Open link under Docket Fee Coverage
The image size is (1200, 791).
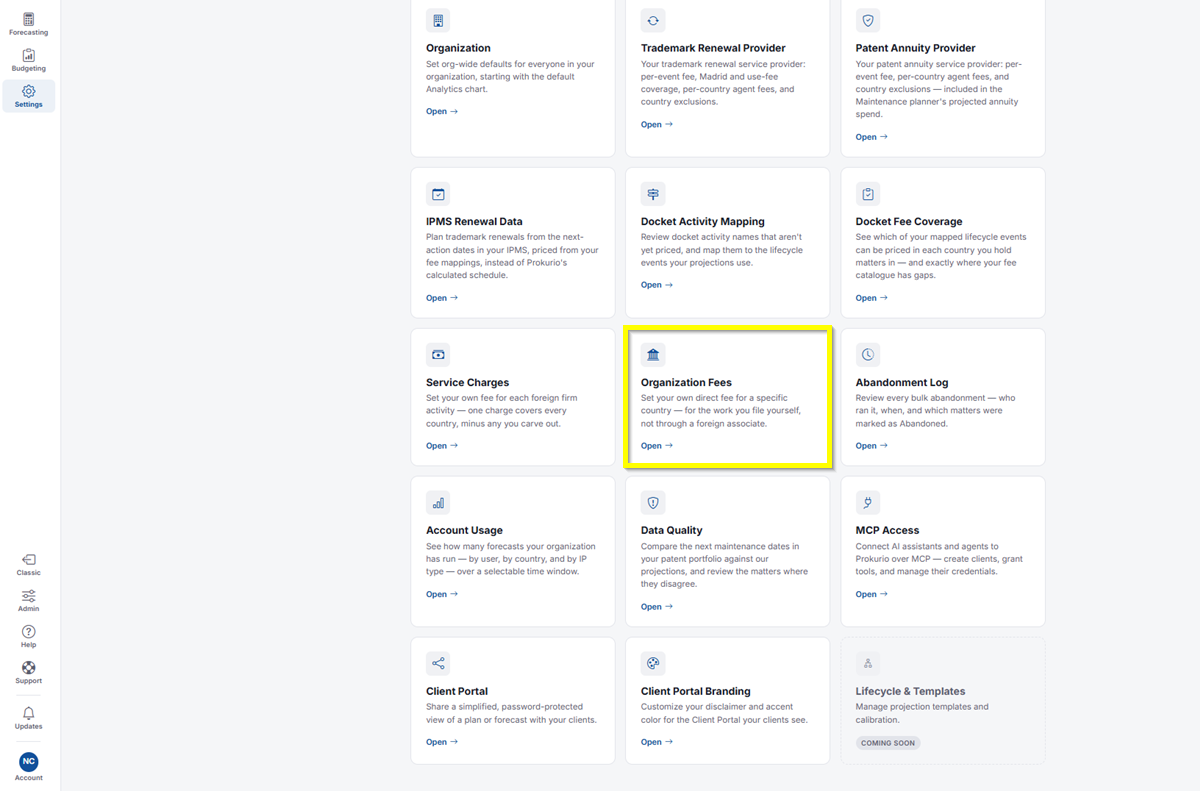[x=872, y=298]
